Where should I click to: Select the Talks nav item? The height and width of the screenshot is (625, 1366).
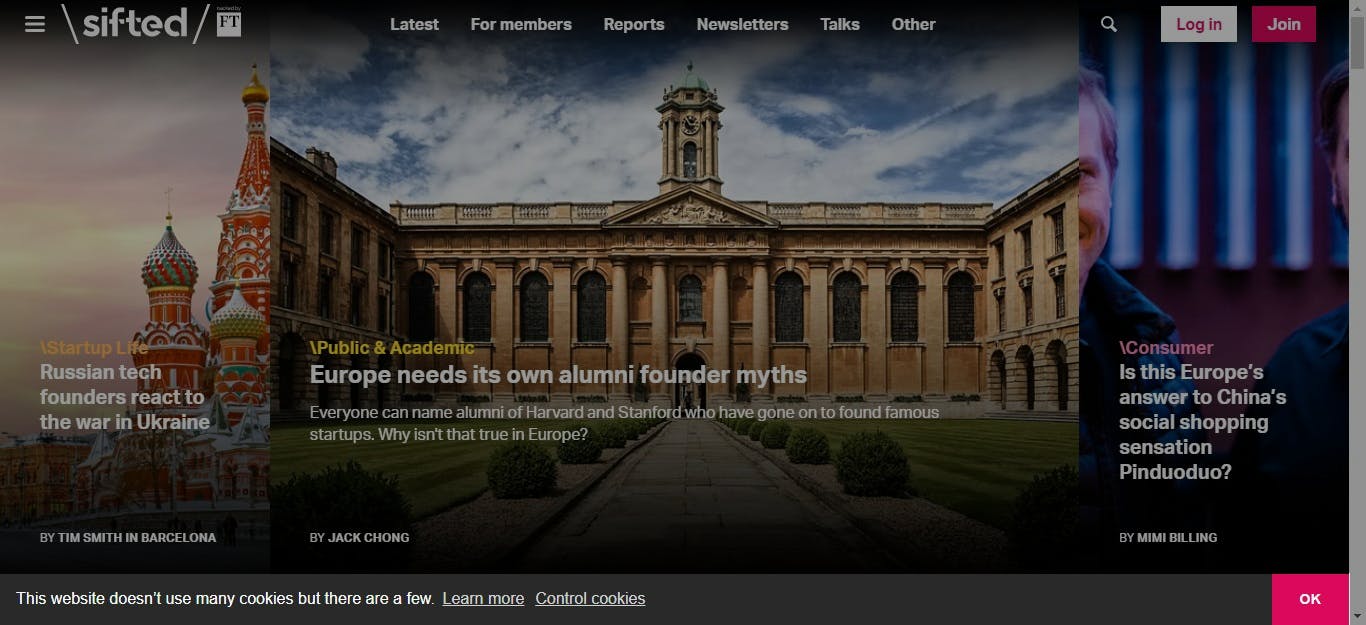click(x=840, y=24)
